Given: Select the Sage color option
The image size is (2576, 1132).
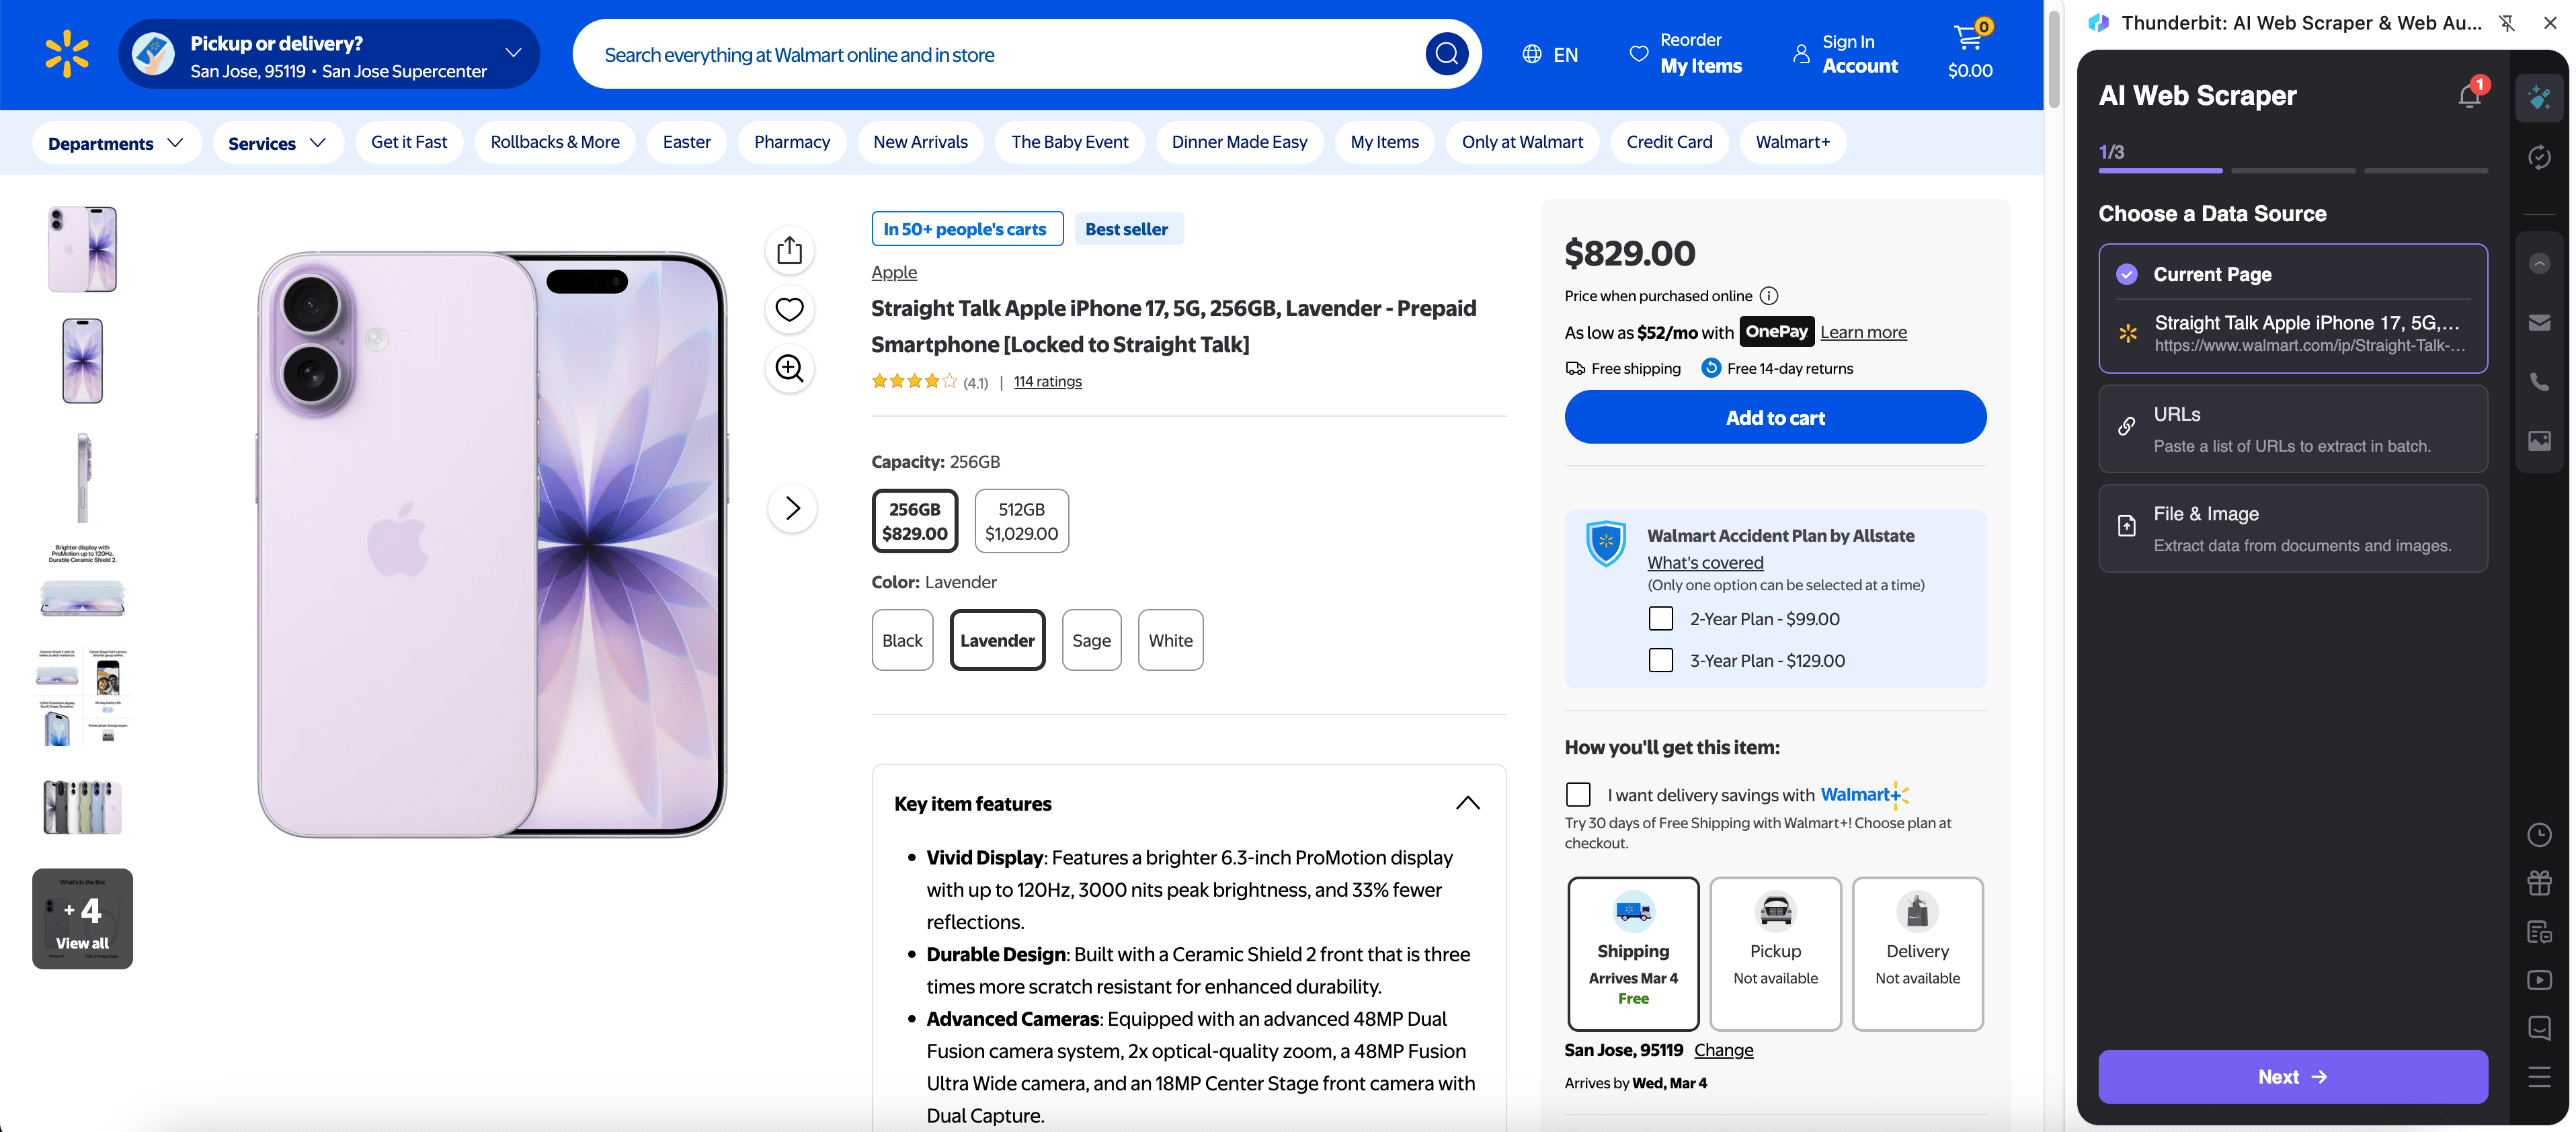Looking at the screenshot, I should (1091, 639).
